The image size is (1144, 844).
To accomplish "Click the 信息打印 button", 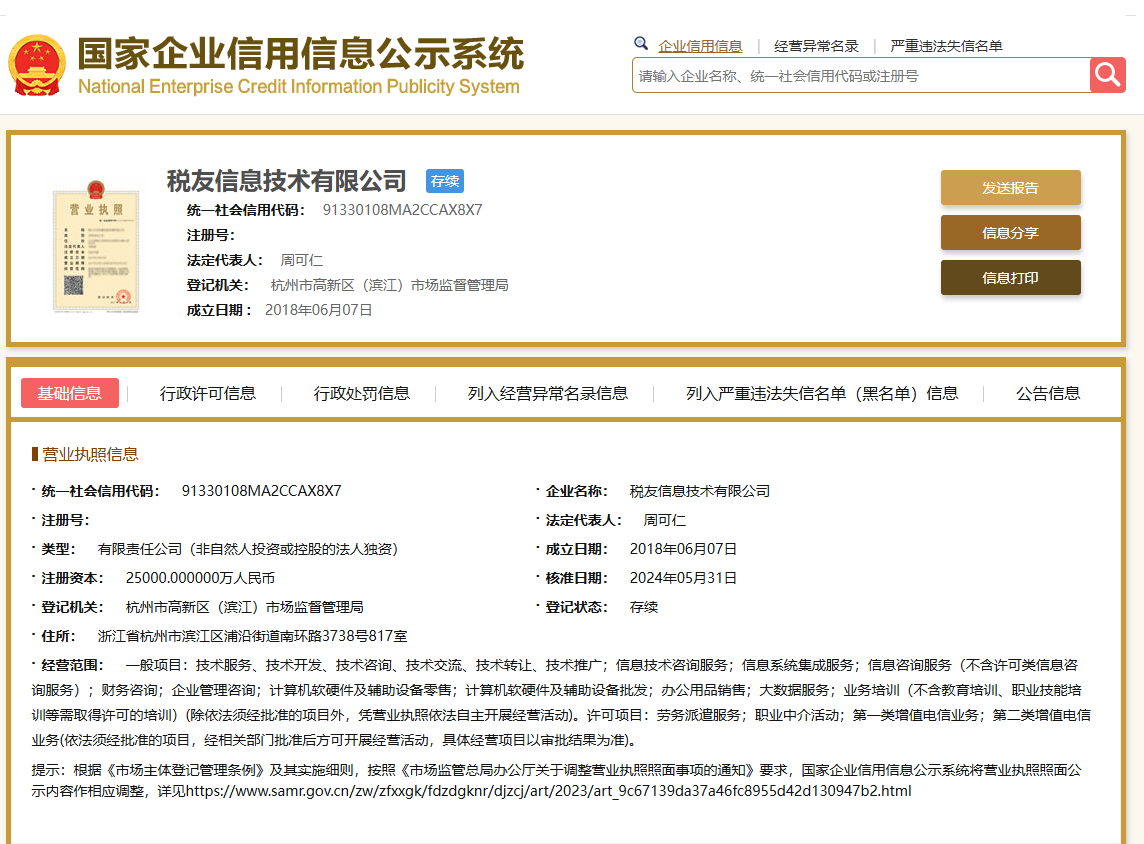I will click(1010, 278).
